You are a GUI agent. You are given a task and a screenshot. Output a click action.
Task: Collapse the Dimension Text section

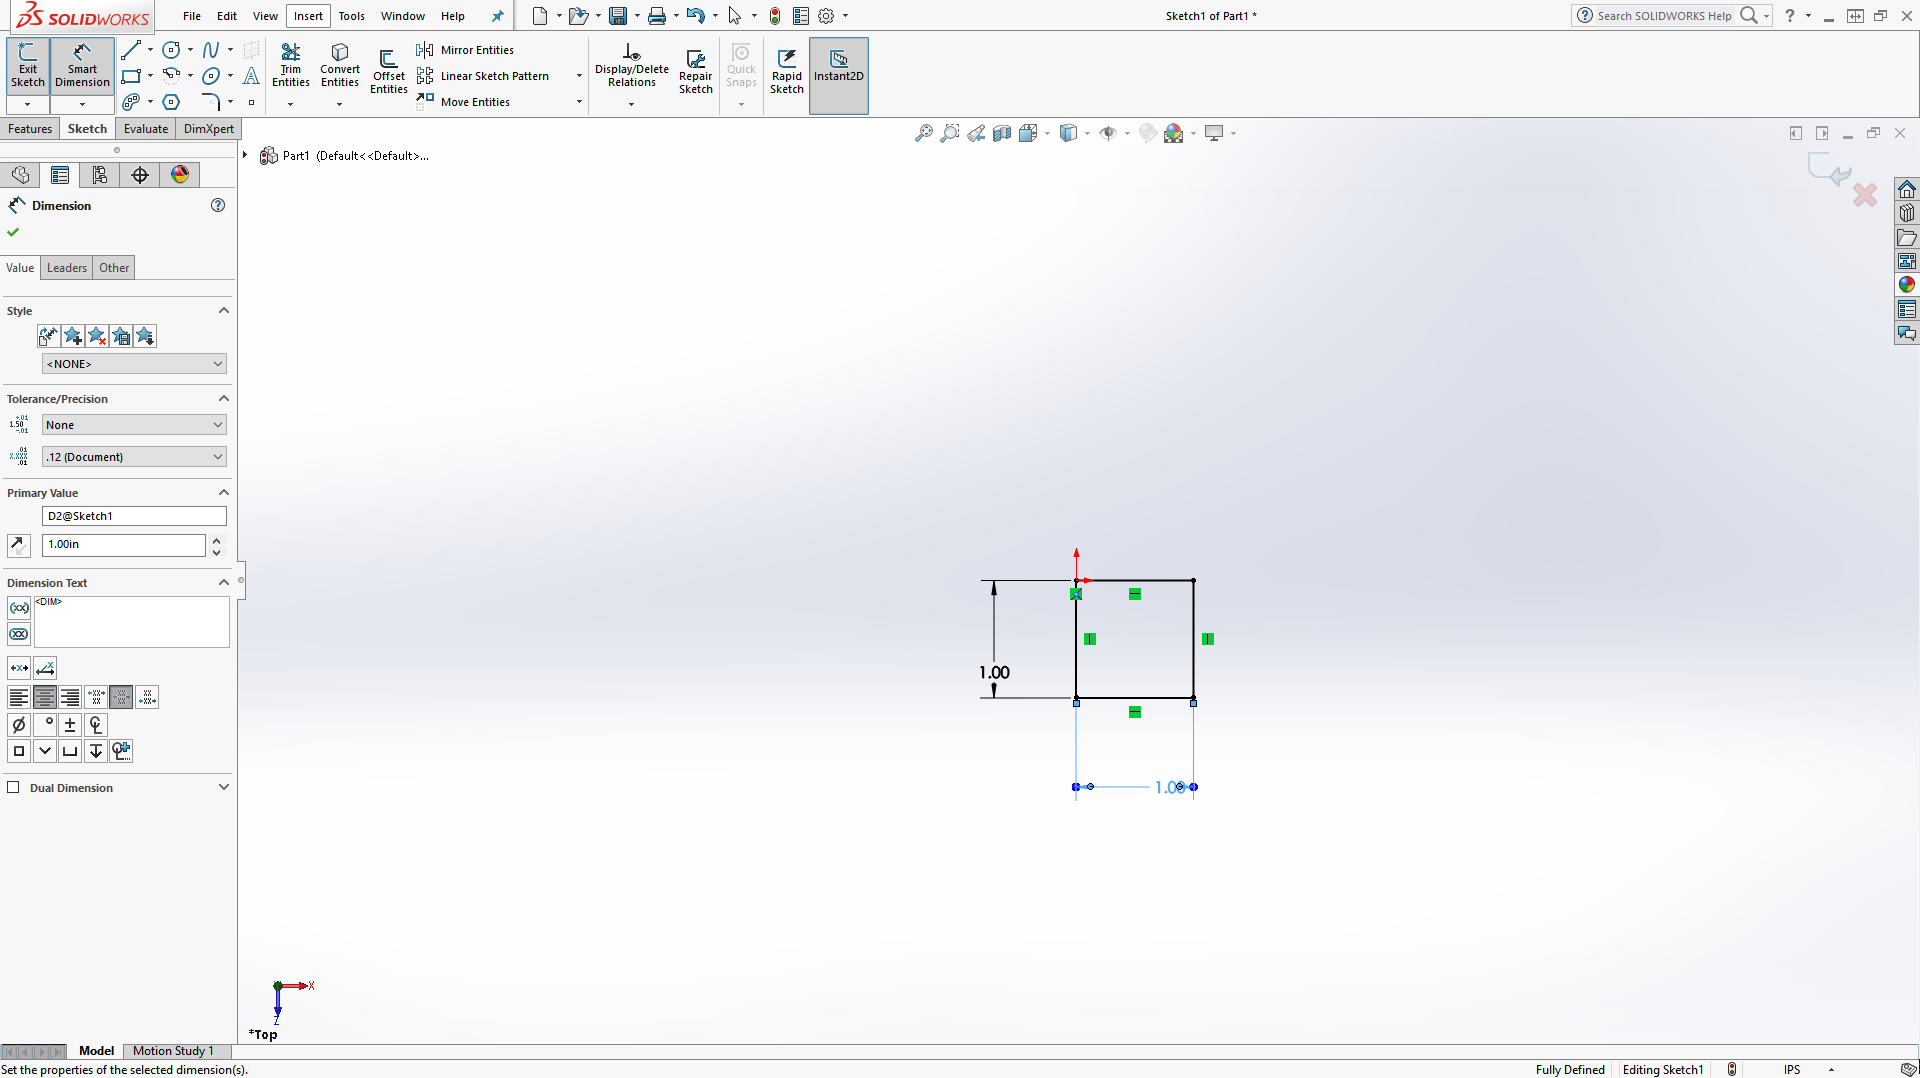224,583
